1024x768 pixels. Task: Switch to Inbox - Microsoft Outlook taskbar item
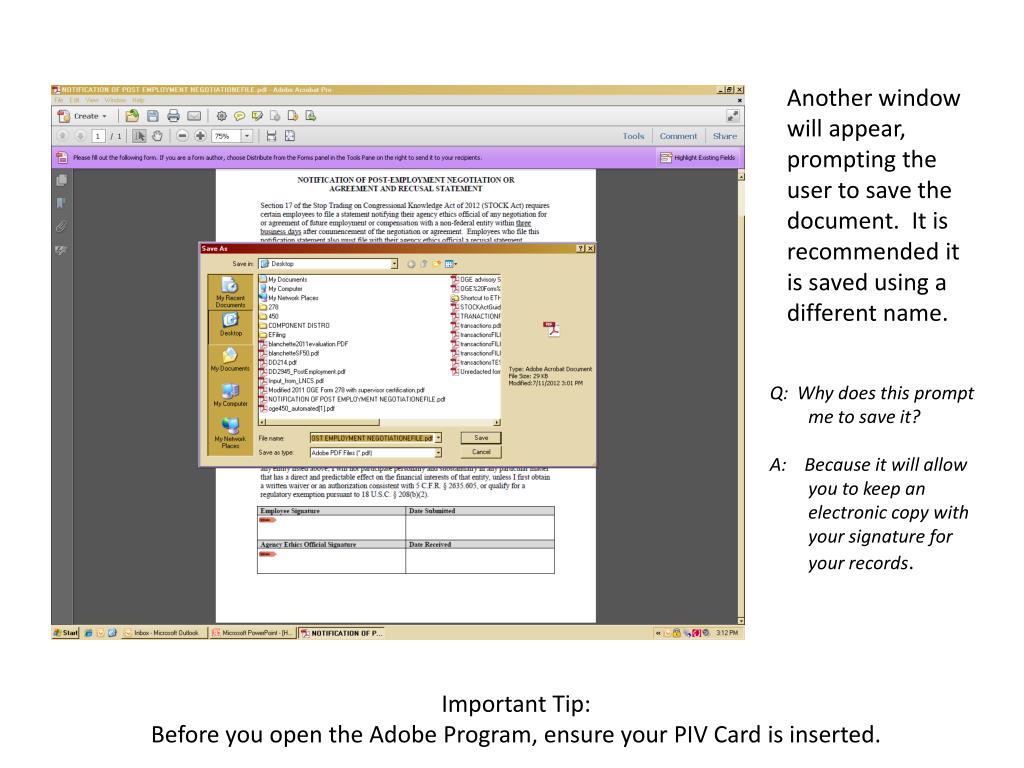coord(164,633)
